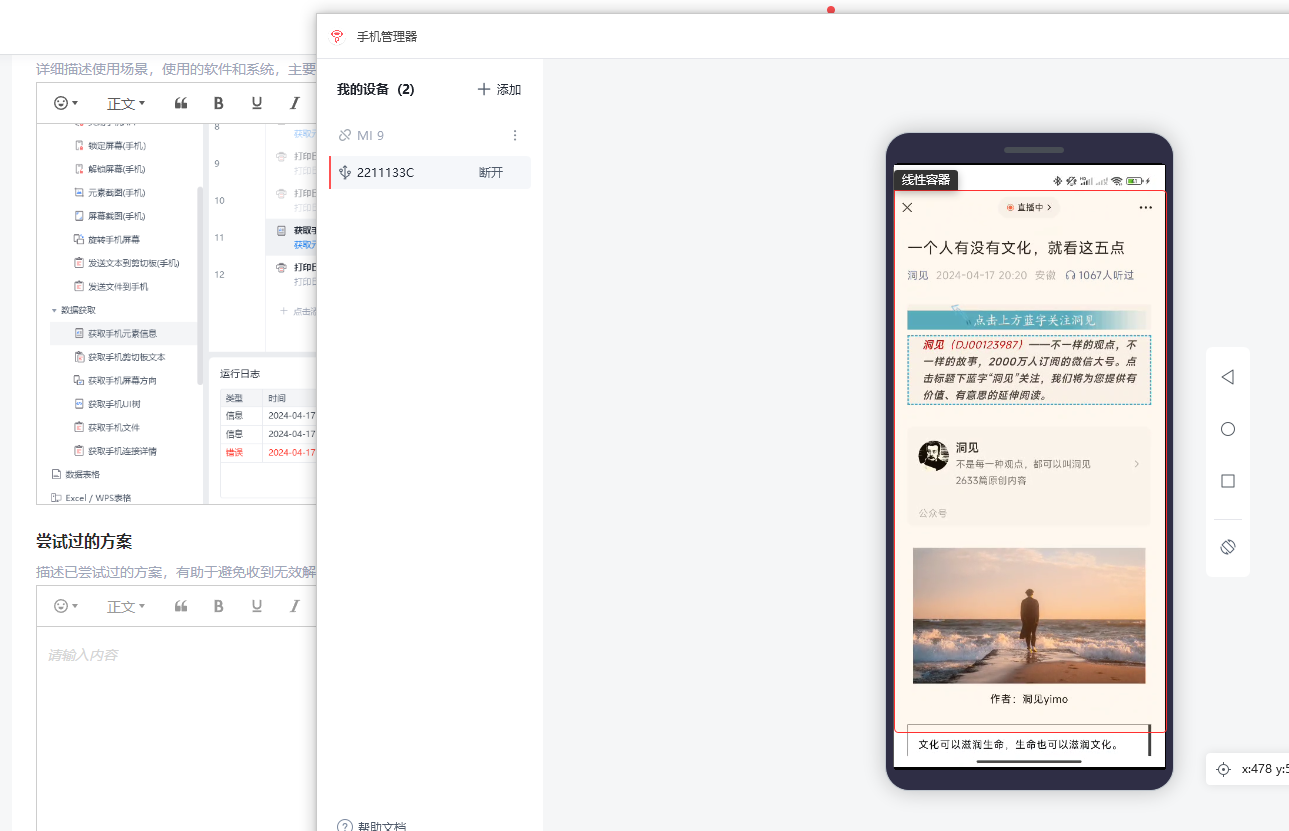Click the chevron on the 洞见 account card

coord(1136,464)
